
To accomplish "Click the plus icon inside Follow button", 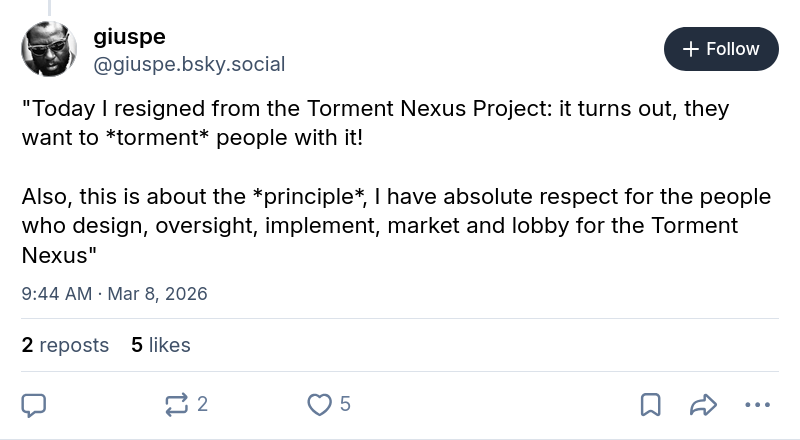I will 690,49.
